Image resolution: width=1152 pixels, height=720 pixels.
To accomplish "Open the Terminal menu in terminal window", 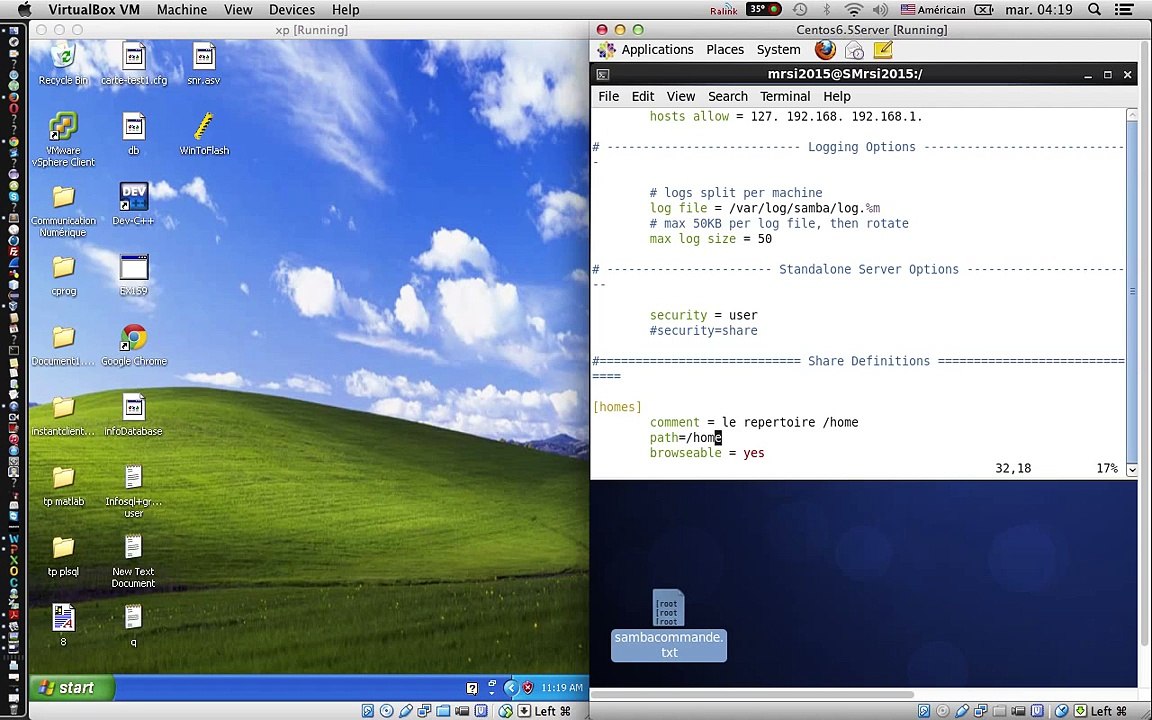I will coord(785,96).
